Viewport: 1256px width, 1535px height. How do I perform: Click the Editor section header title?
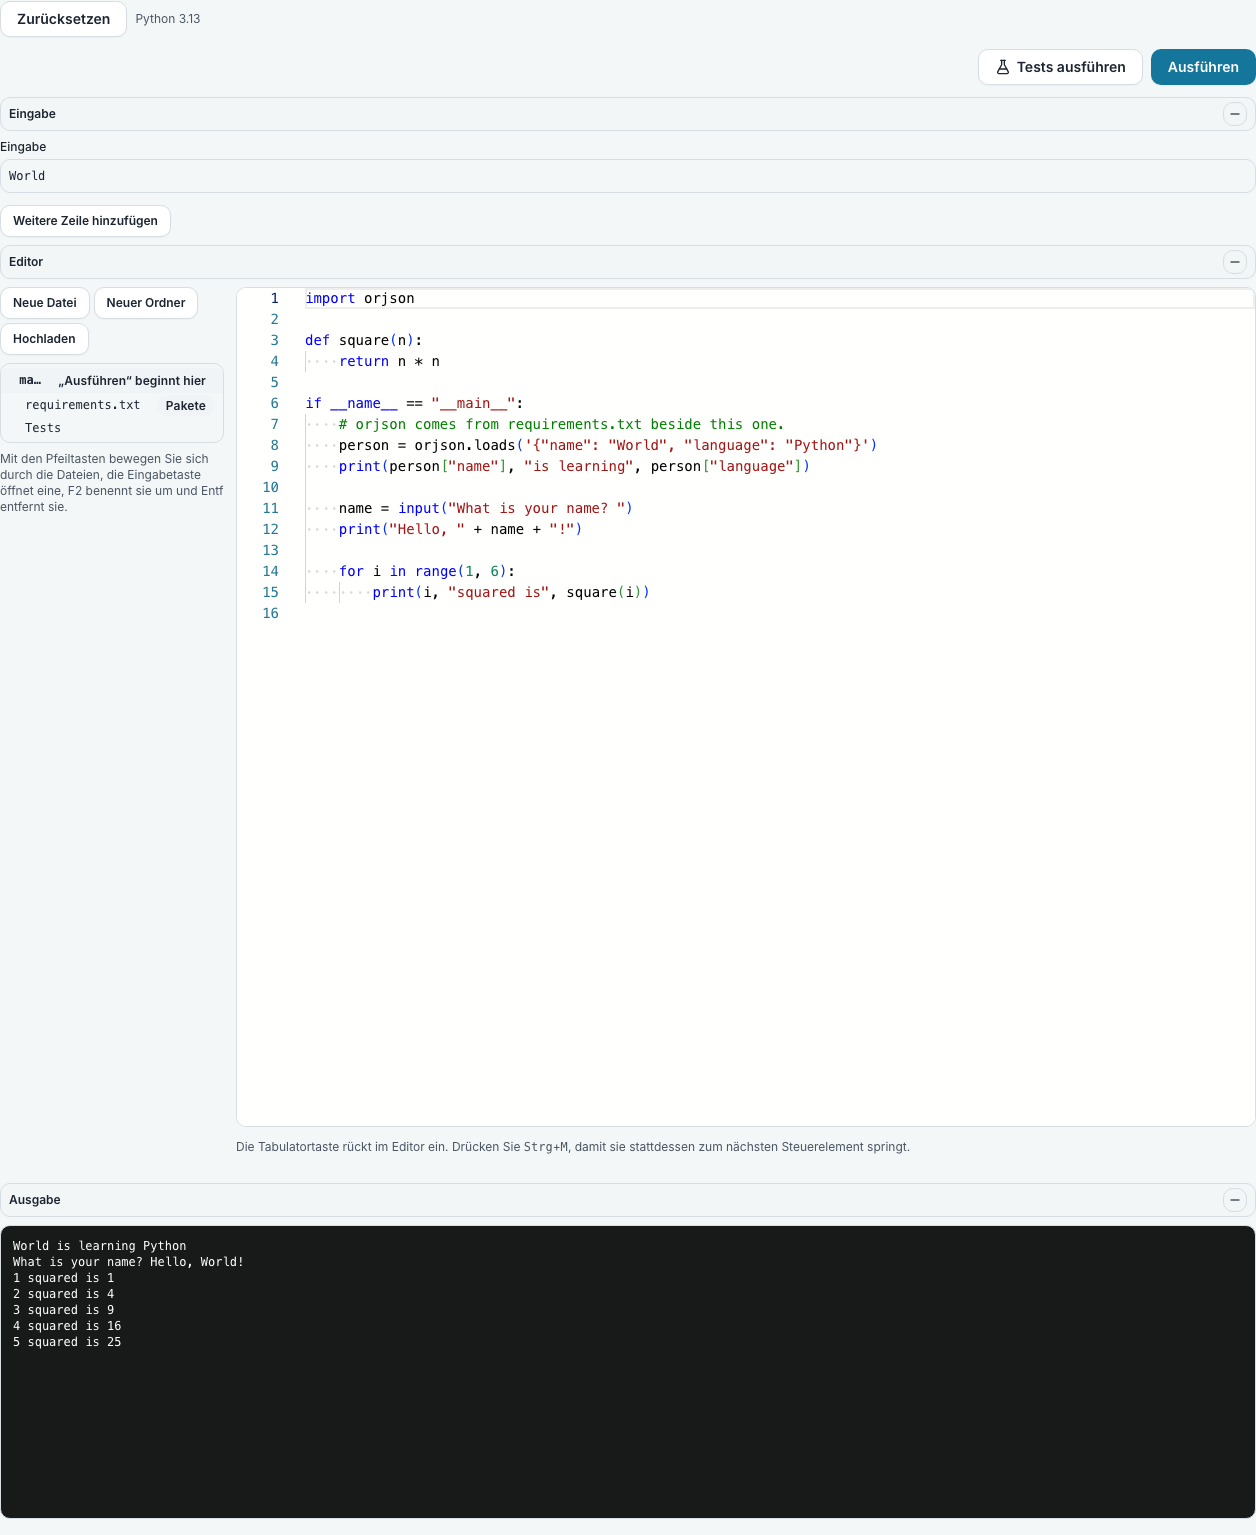[26, 262]
